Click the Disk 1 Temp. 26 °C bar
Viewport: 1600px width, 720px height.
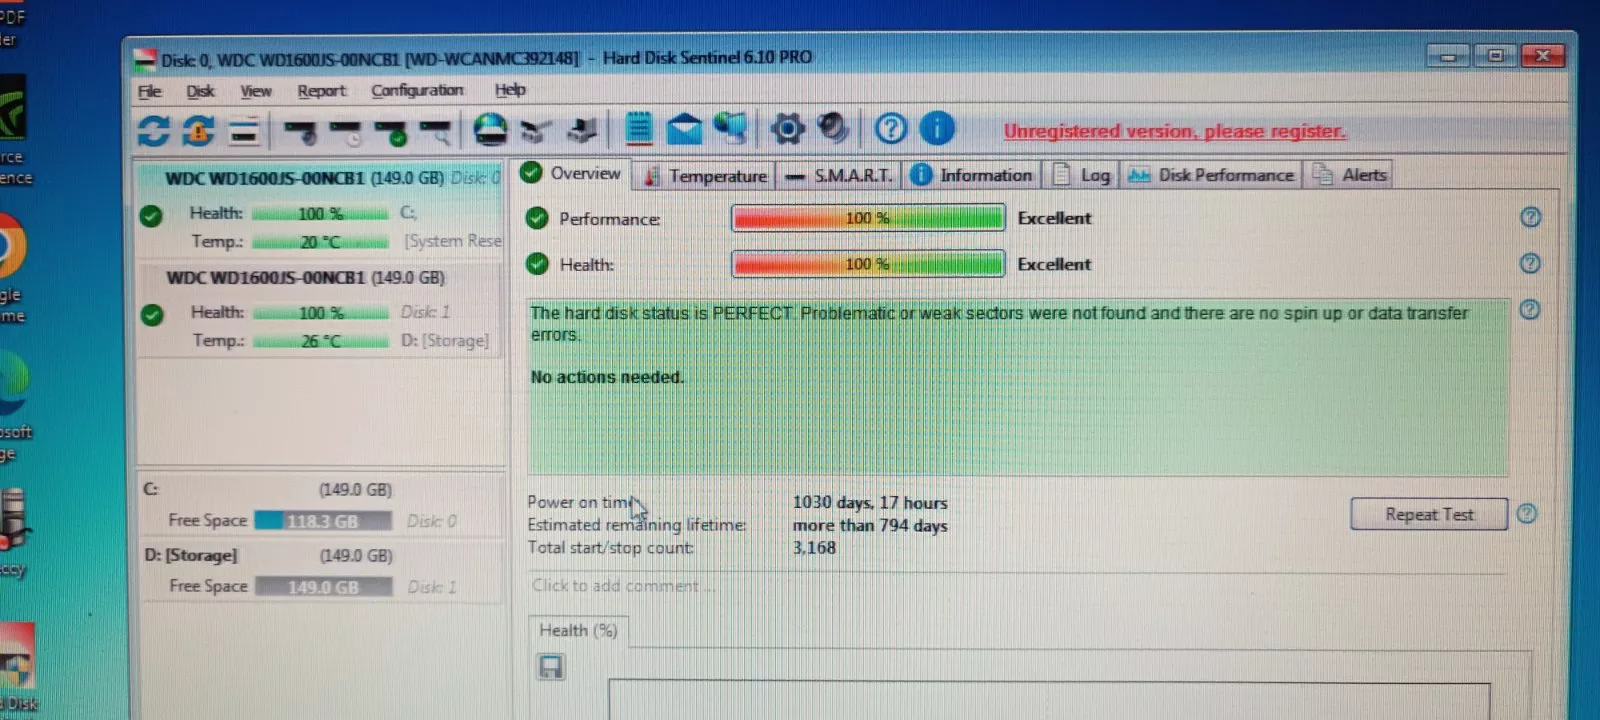[x=320, y=341]
